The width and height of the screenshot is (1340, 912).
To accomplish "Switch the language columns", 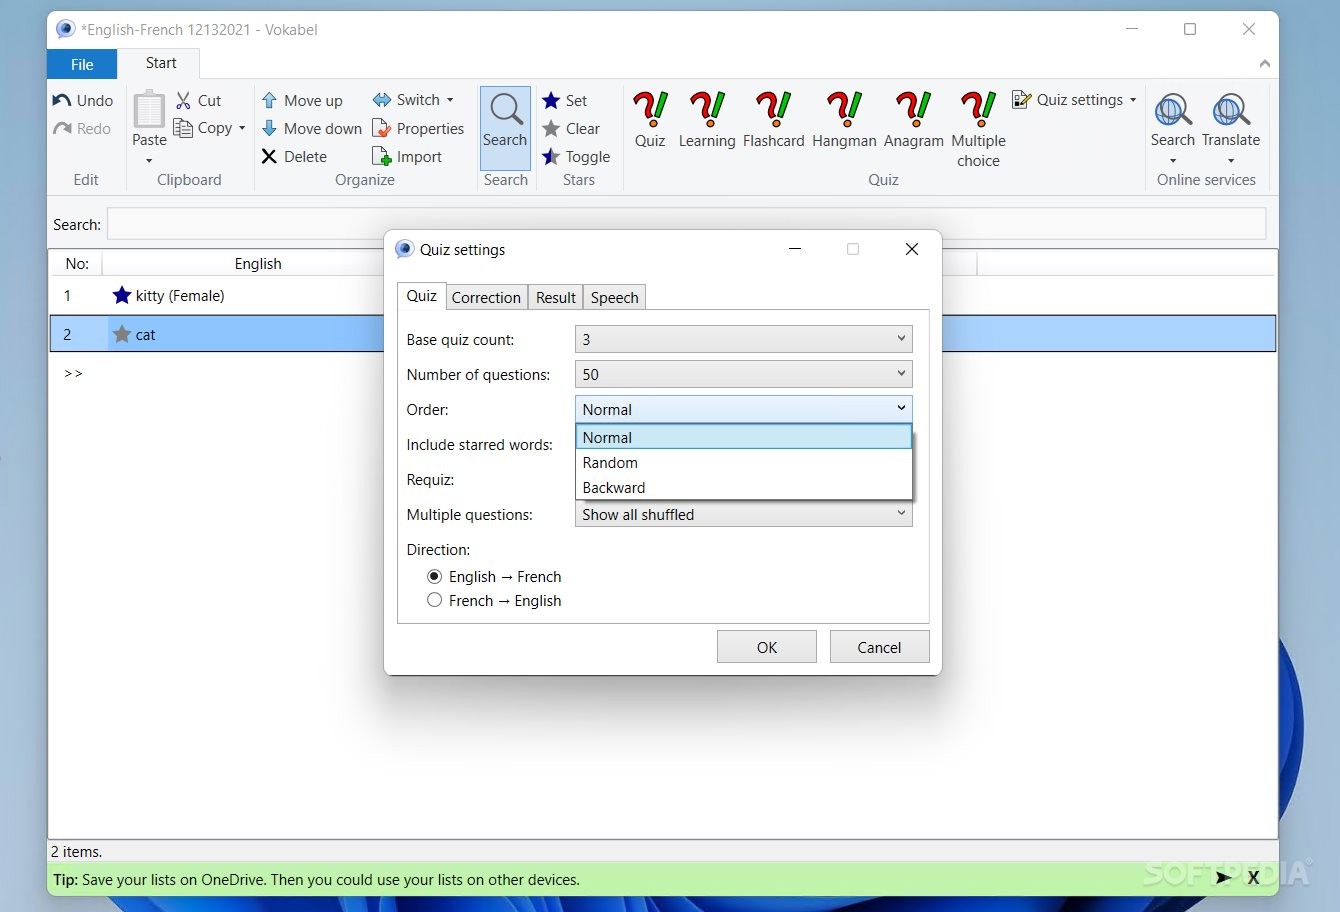I will coord(407,100).
